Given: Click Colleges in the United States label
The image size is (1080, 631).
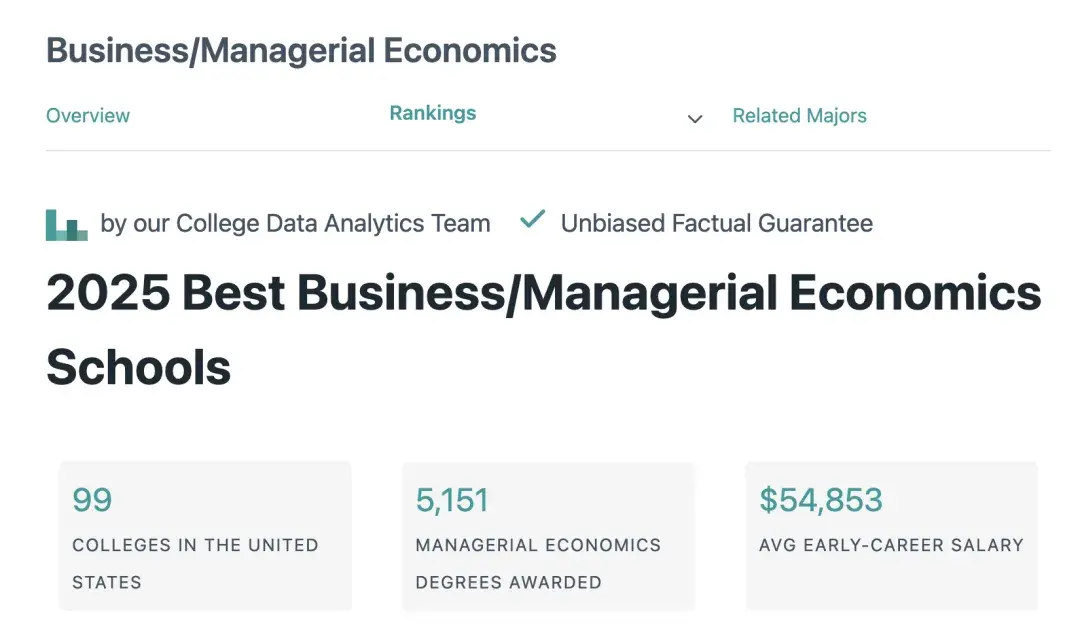Looking at the screenshot, I should (x=195, y=563).
